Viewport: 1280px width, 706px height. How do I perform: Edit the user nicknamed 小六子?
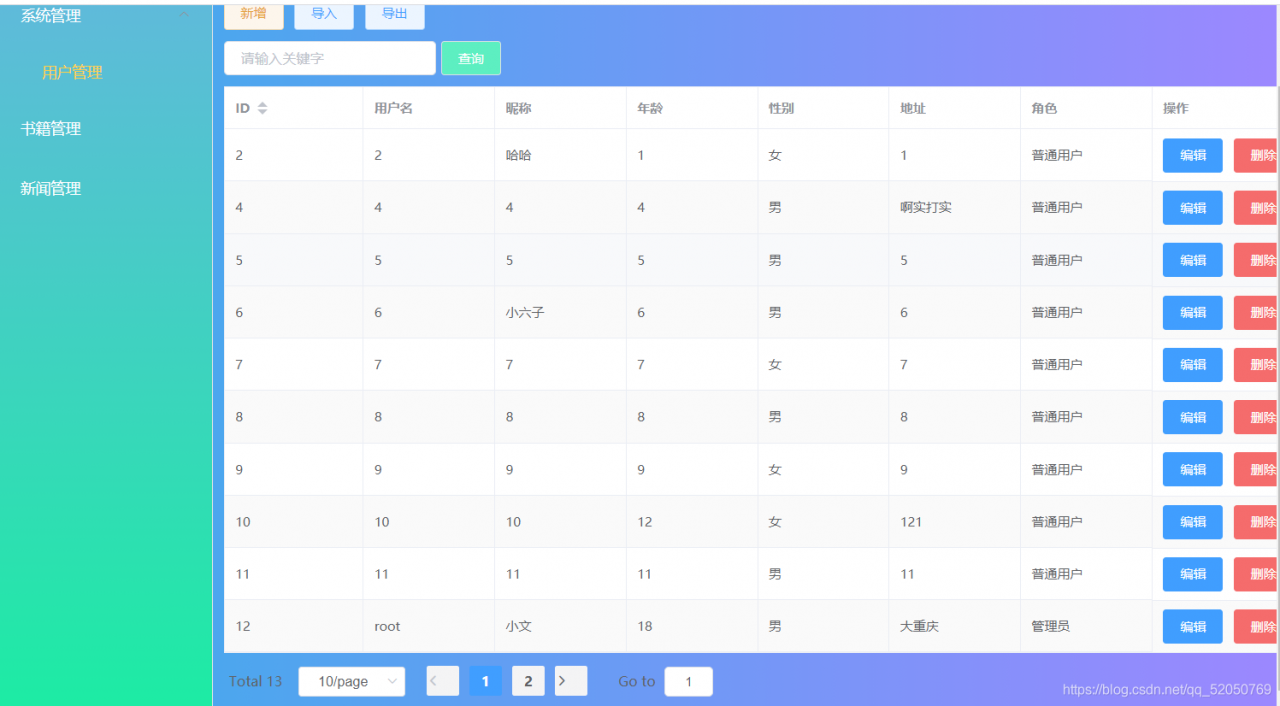click(x=1192, y=312)
